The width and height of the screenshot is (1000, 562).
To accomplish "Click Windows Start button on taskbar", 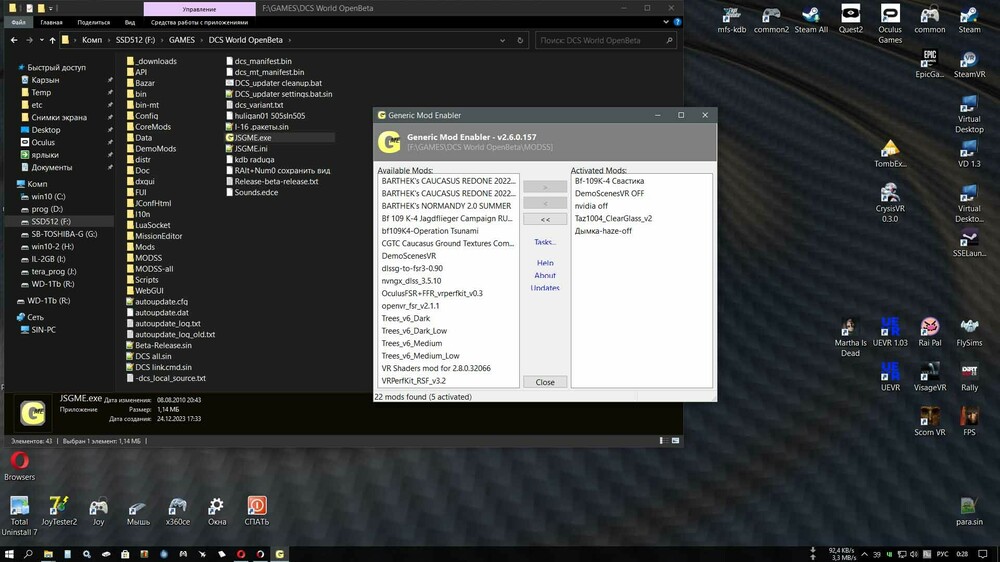I will (x=9, y=554).
